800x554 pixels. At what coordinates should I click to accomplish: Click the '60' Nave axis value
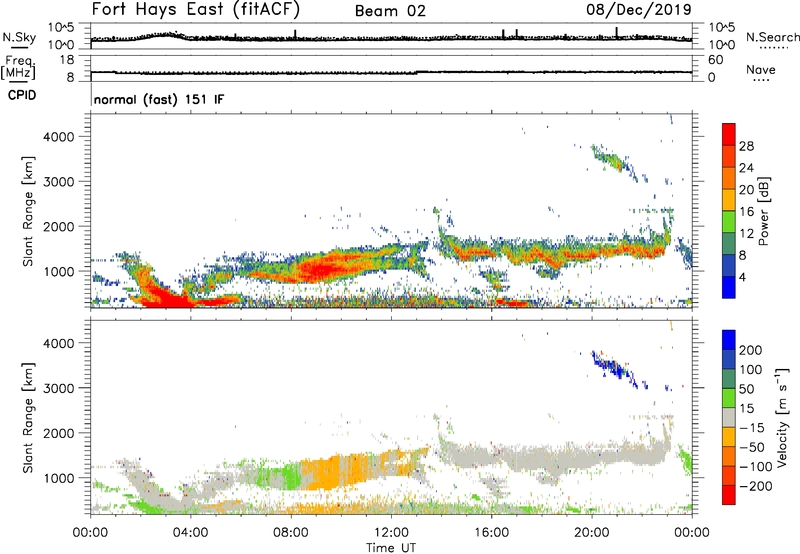click(715, 60)
